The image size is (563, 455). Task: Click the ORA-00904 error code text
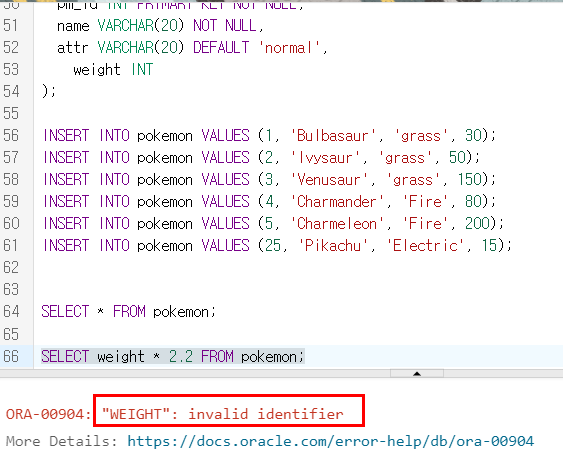coord(48,414)
